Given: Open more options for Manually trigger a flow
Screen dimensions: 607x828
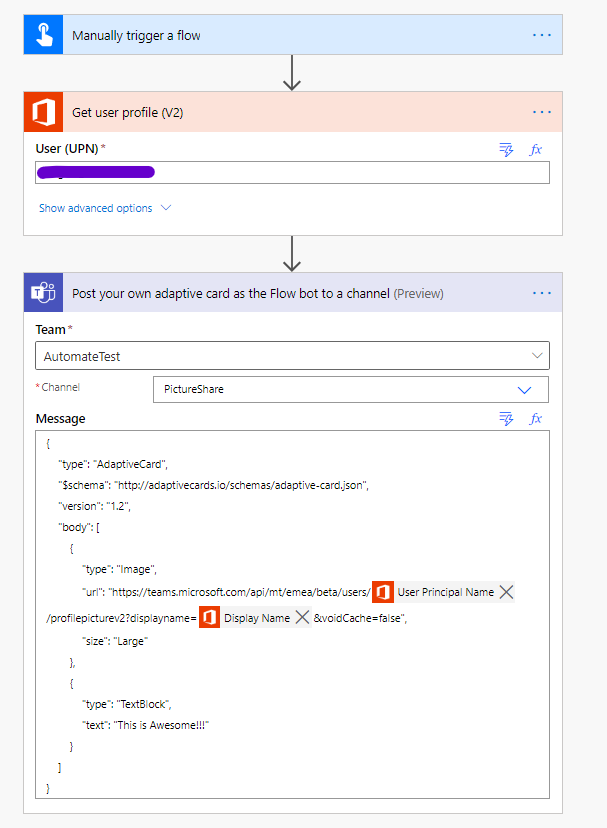Looking at the screenshot, I should 541,35.
